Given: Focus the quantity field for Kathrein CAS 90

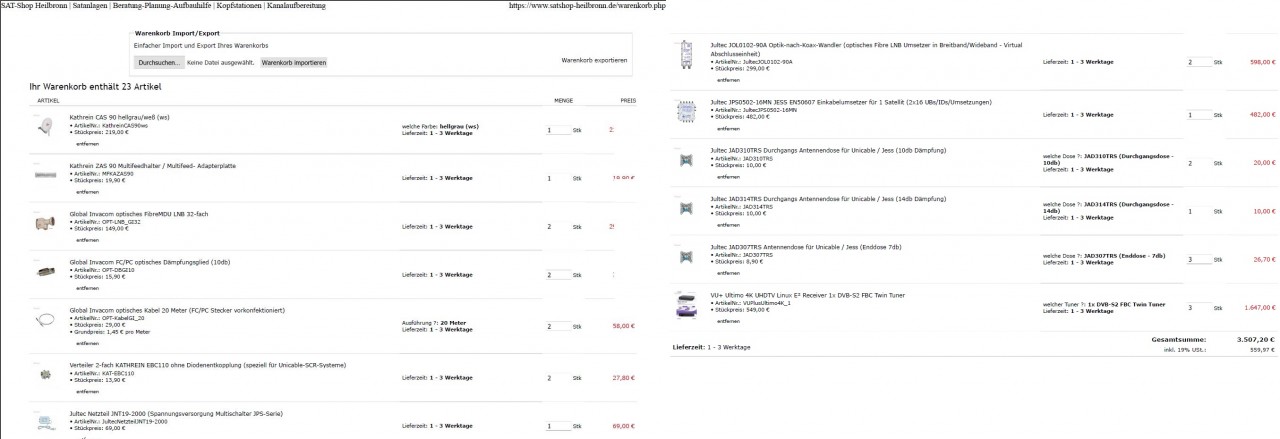Looking at the screenshot, I should click(558, 130).
